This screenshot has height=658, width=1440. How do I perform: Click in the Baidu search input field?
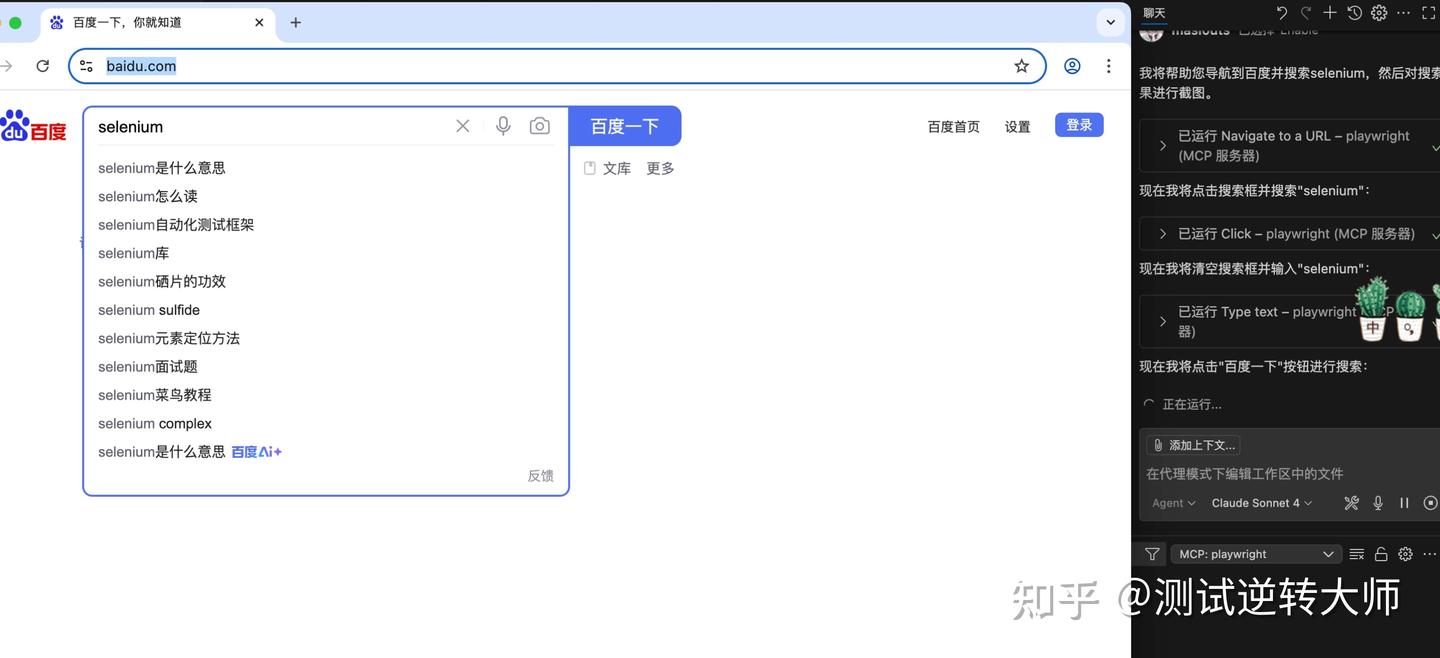[270, 127]
